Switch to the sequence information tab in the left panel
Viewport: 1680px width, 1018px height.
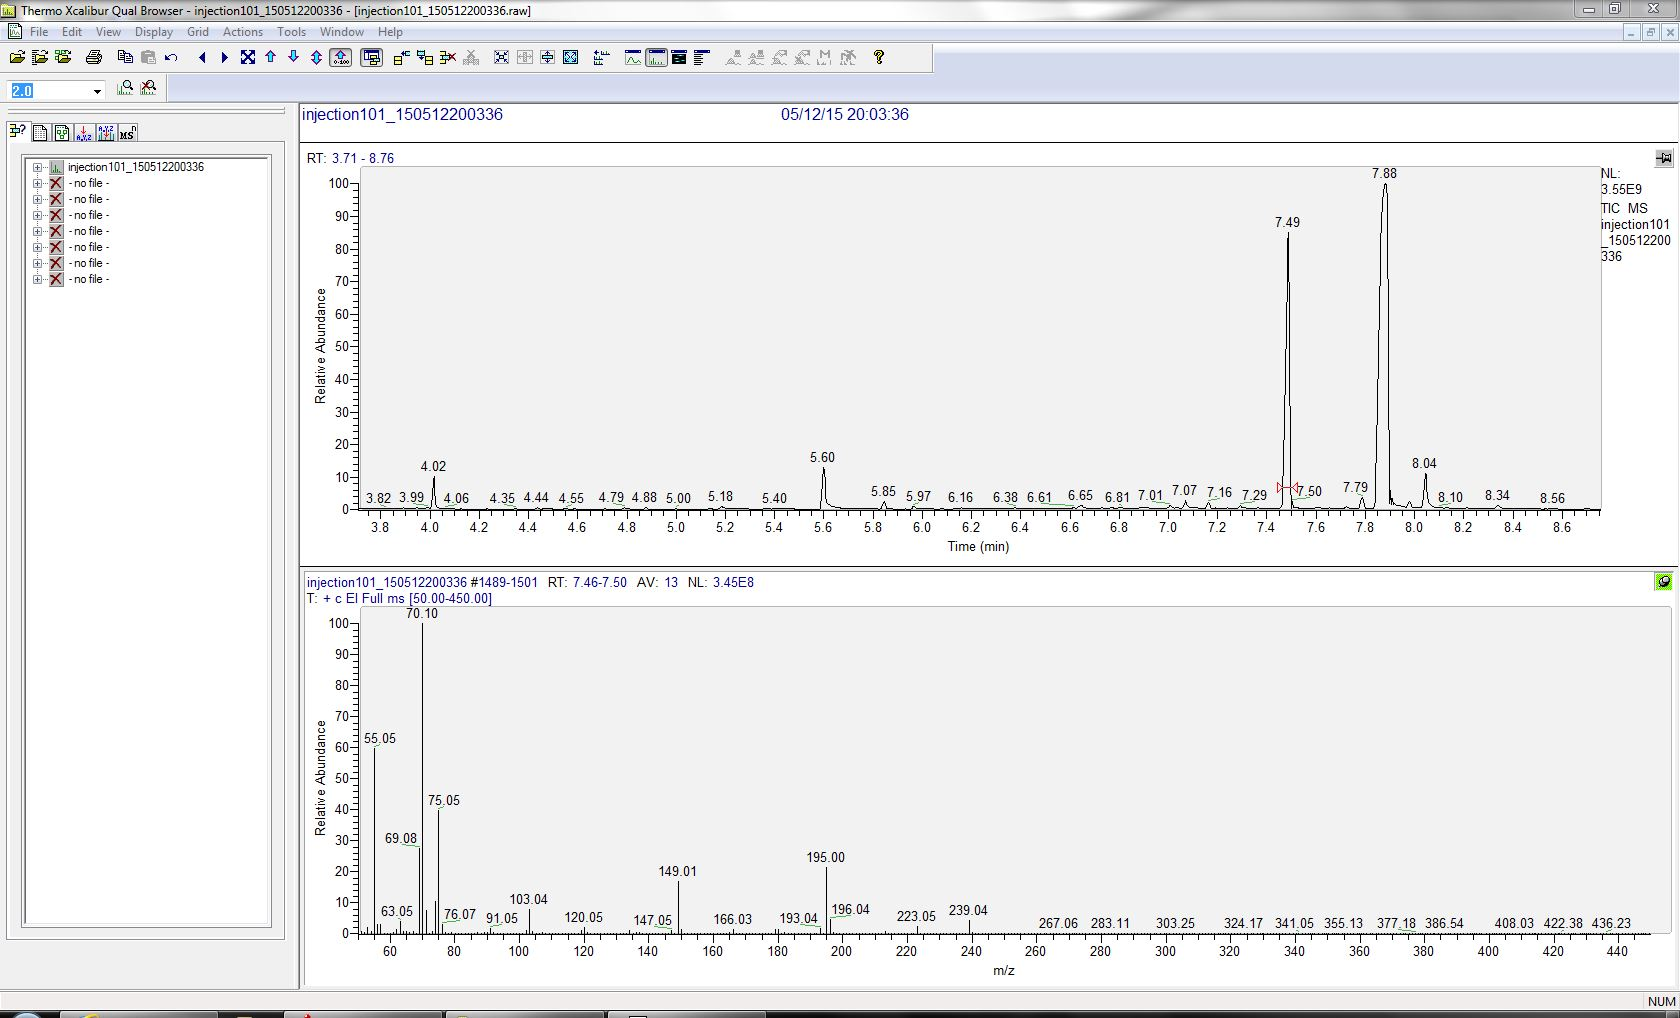[x=40, y=131]
